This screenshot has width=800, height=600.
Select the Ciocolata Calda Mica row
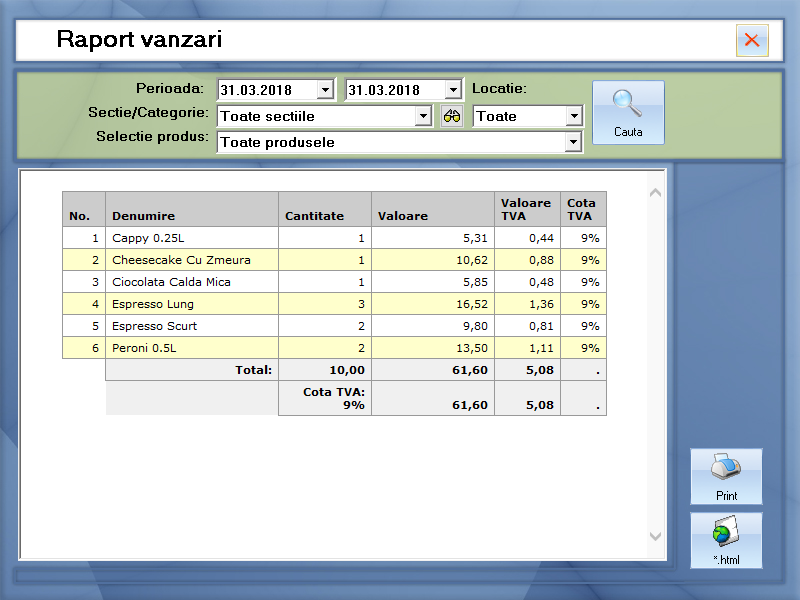click(x=334, y=282)
